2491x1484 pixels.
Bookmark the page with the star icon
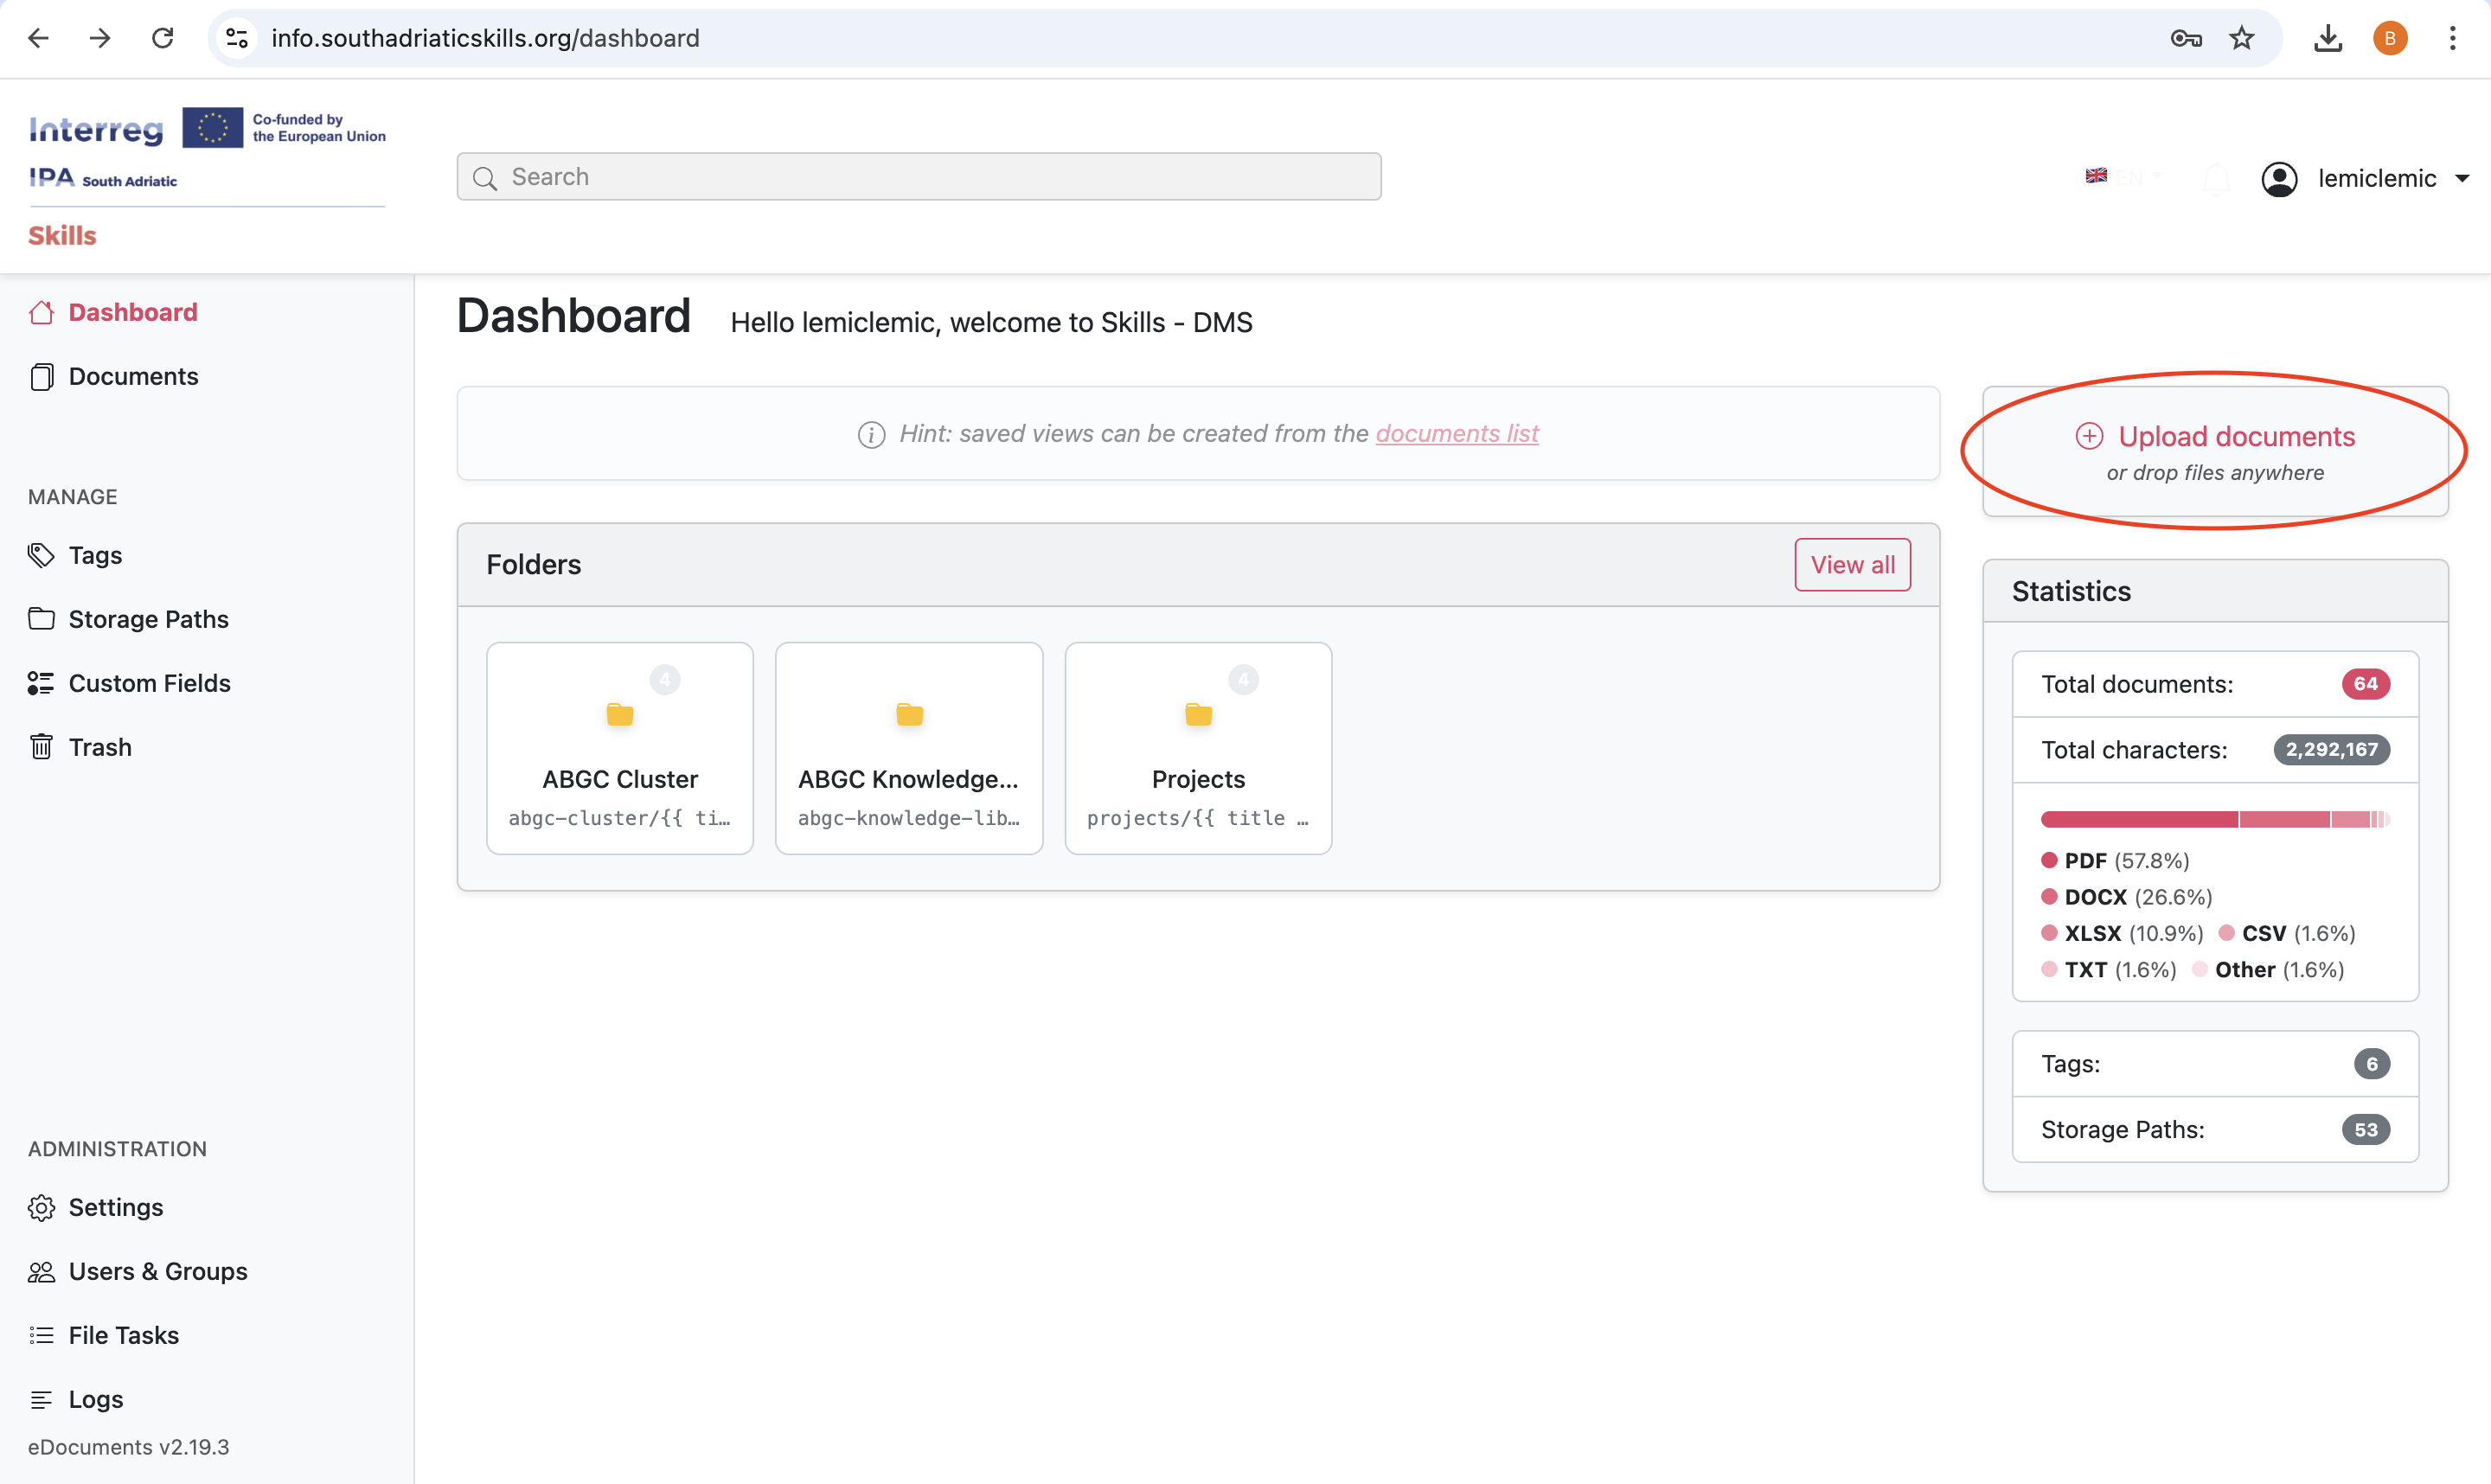pos(2241,38)
